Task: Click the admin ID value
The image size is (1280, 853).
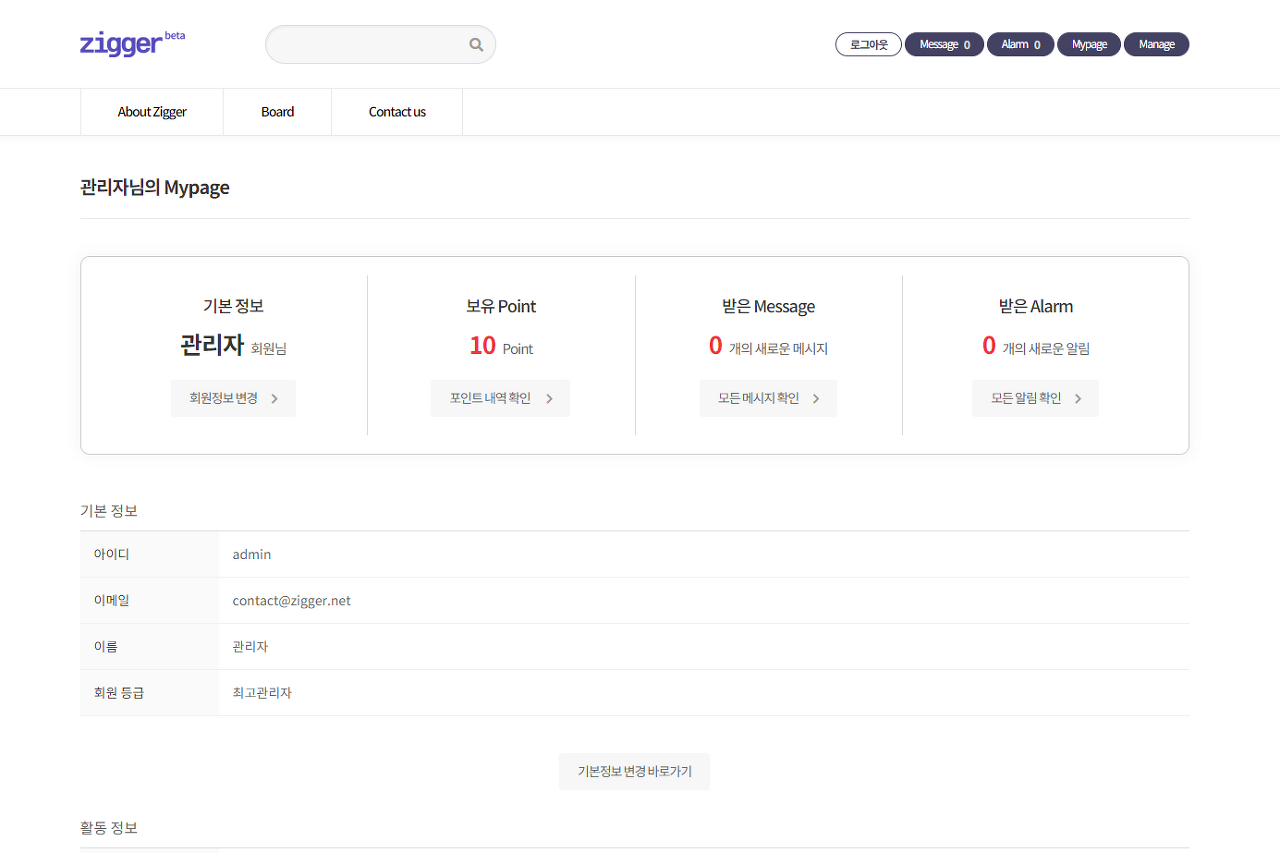Action: tap(252, 554)
